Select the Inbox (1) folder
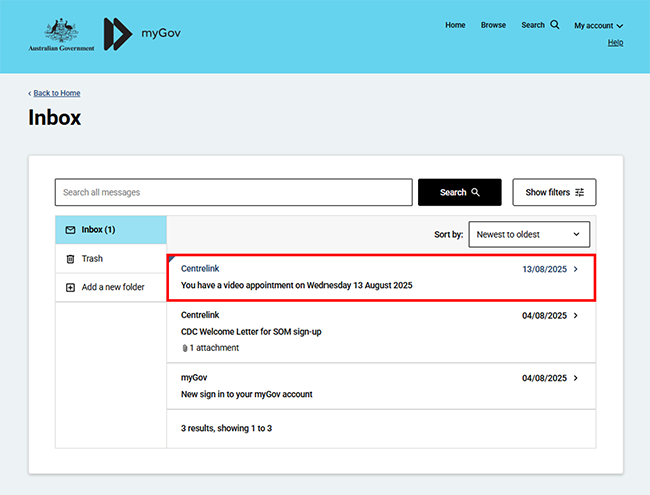The height and width of the screenshot is (495, 650). tap(111, 230)
